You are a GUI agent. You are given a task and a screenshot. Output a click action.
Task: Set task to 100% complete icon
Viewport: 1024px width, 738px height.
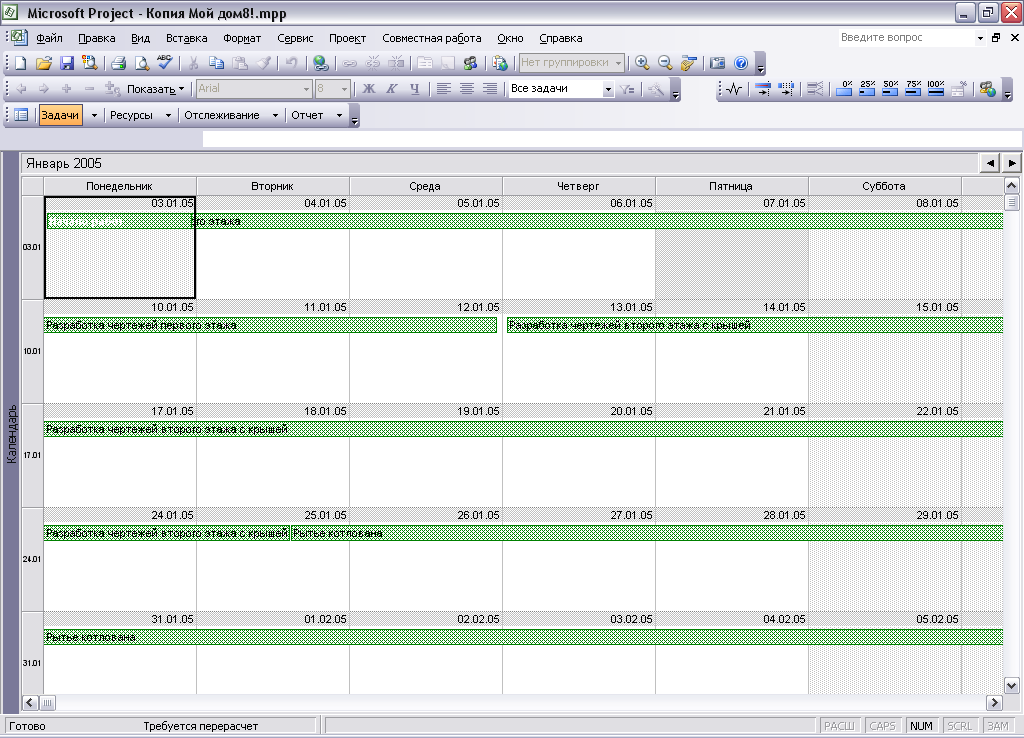[936, 88]
